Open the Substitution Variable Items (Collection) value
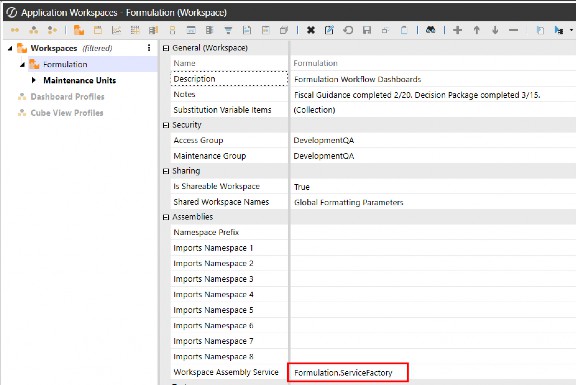The width and height of the screenshot is (576, 385). [x=433, y=110]
